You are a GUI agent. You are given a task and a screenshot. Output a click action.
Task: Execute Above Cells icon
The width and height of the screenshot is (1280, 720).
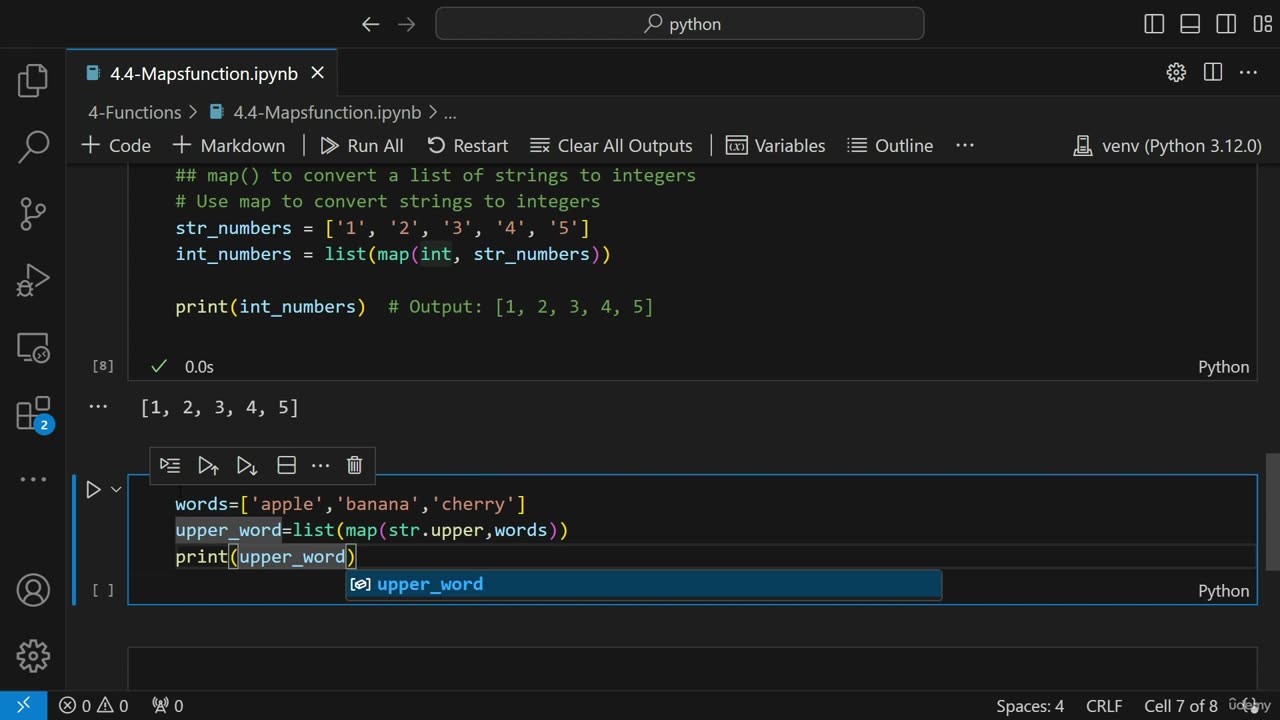(208, 465)
